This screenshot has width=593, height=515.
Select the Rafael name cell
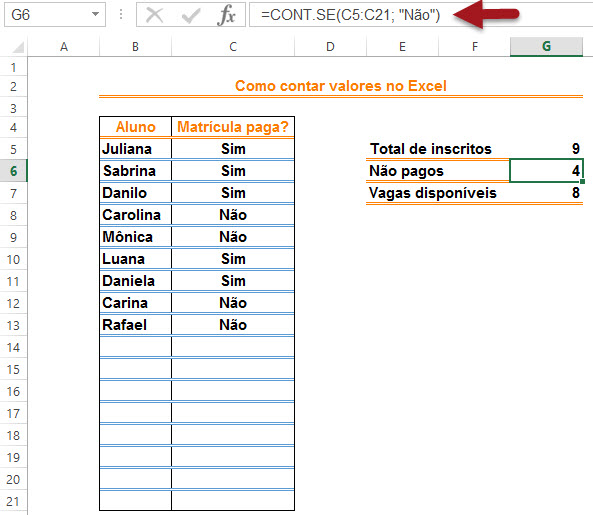(x=135, y=325)
